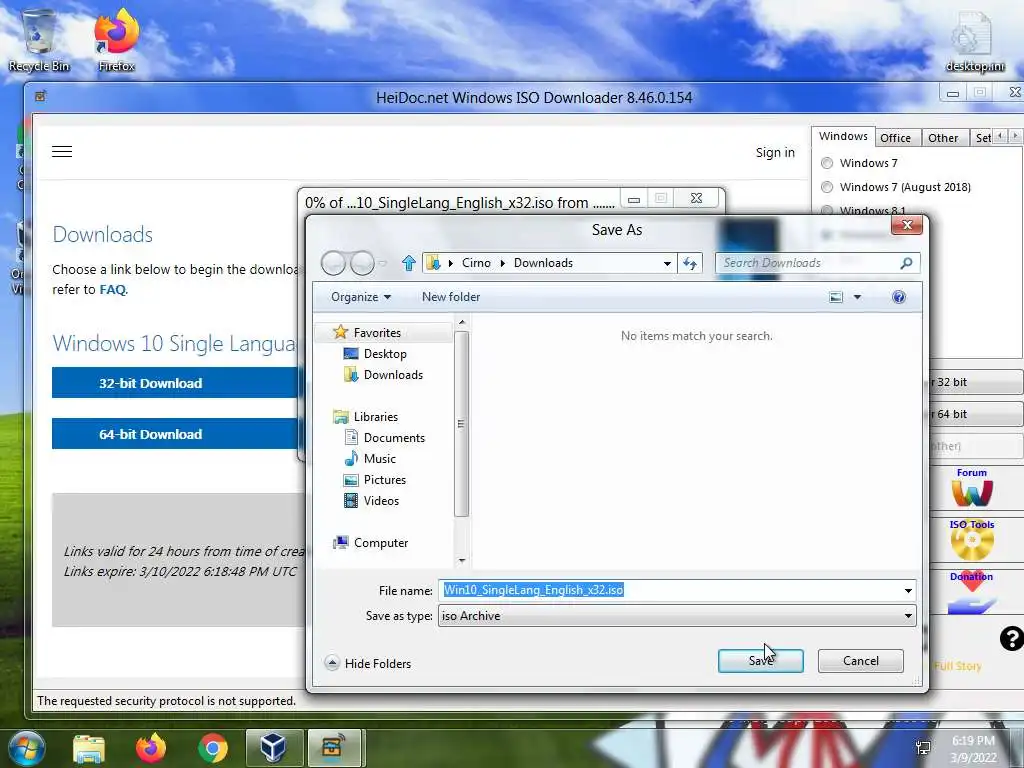Select Documents library

pos(385,438)
